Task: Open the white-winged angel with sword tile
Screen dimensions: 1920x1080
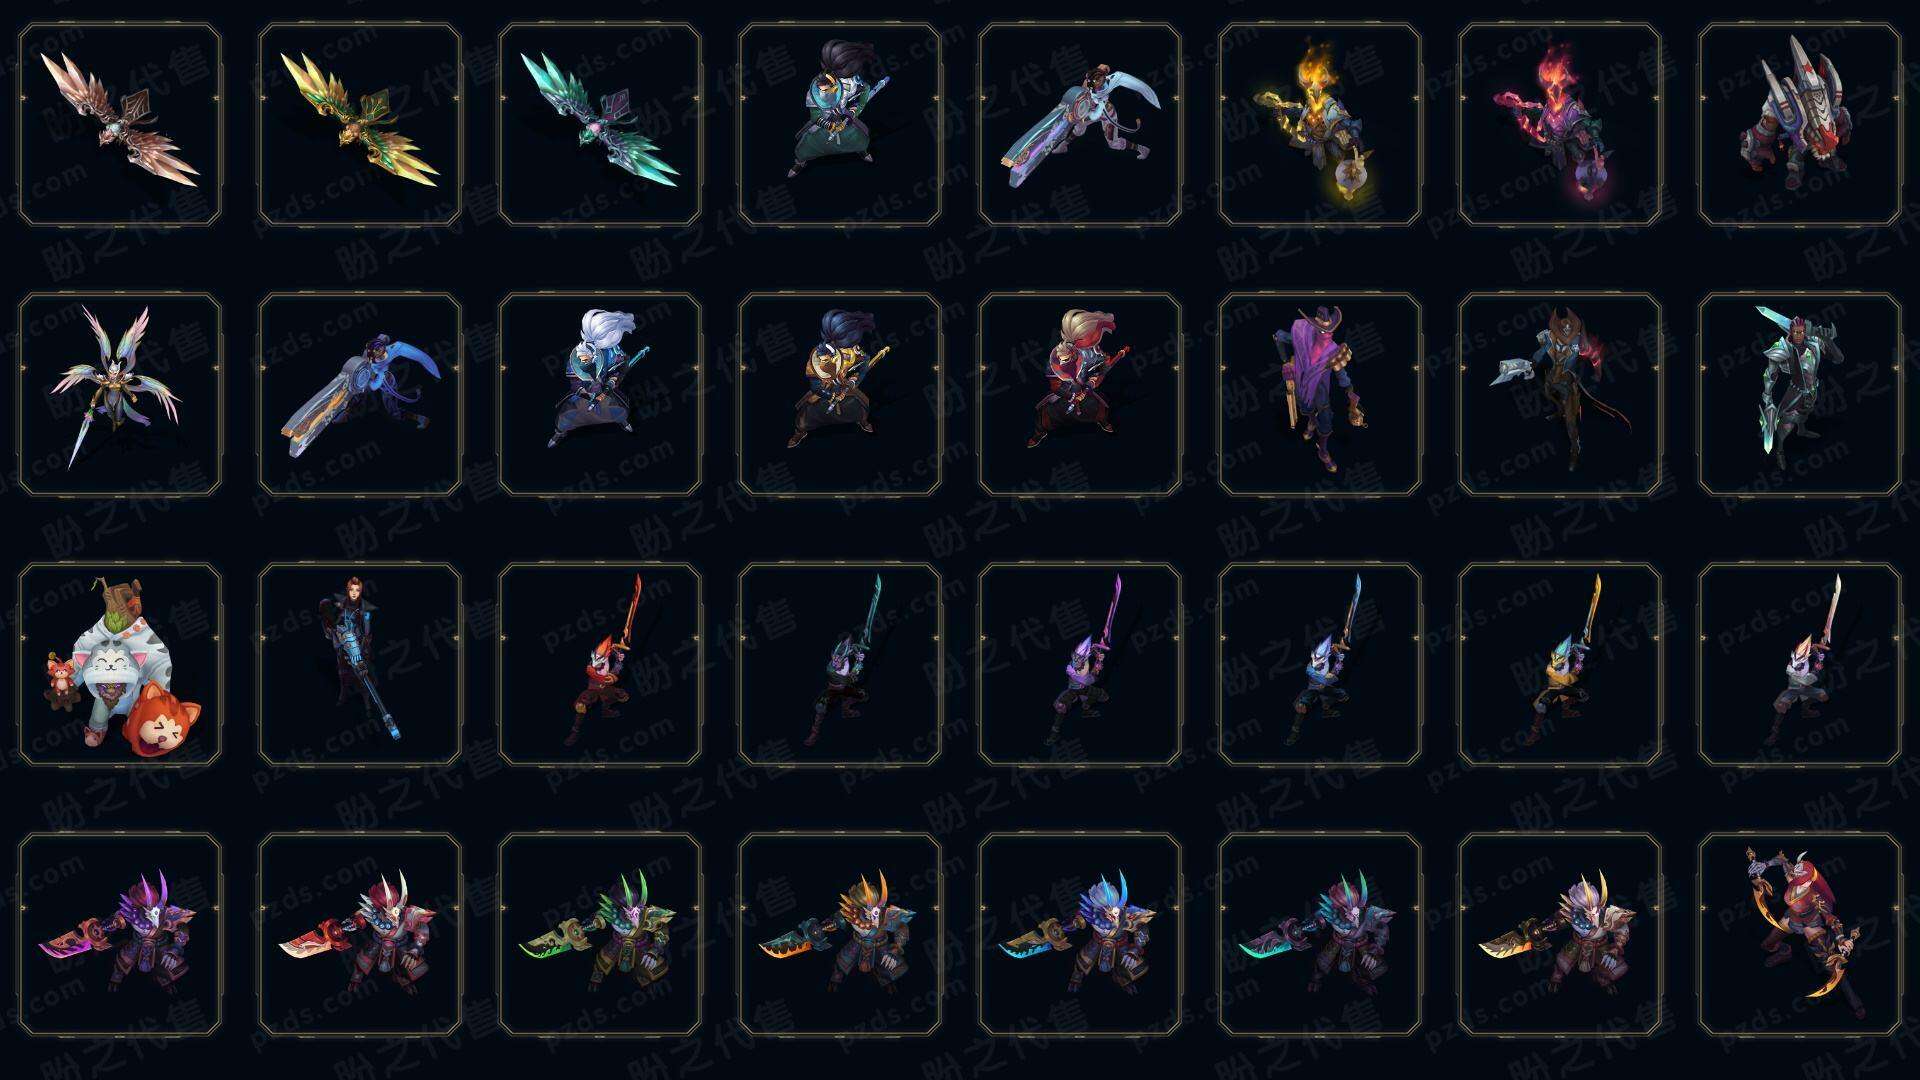Action: [120, 394]
